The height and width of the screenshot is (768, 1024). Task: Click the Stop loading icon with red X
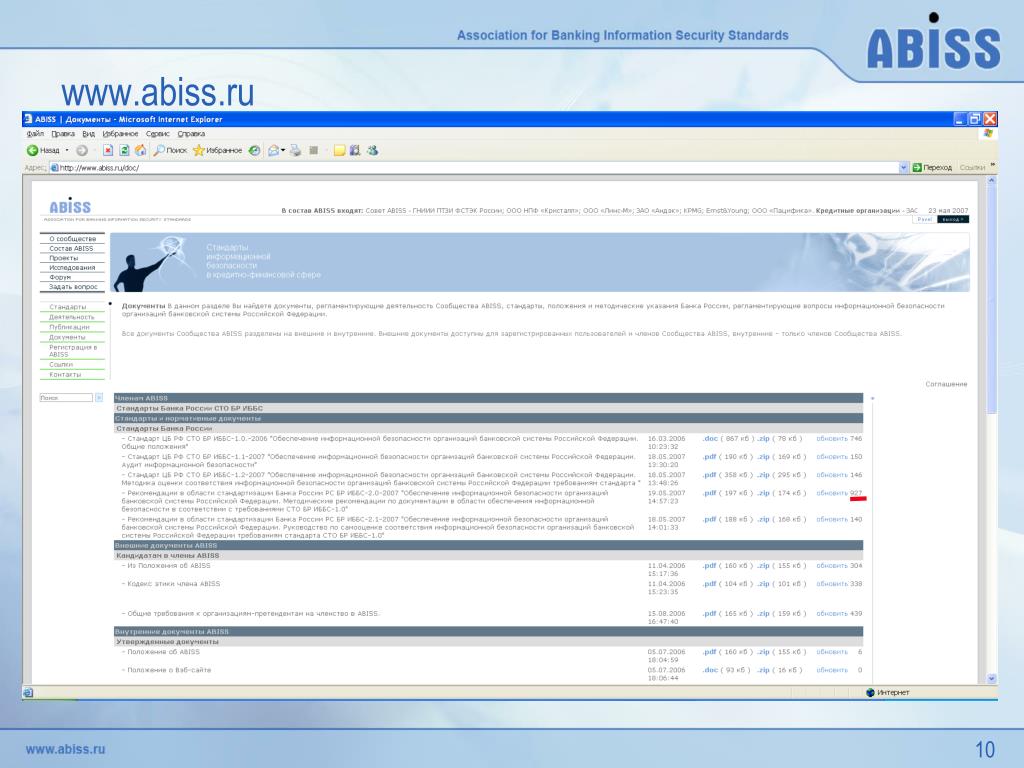(x=108, y=150)
